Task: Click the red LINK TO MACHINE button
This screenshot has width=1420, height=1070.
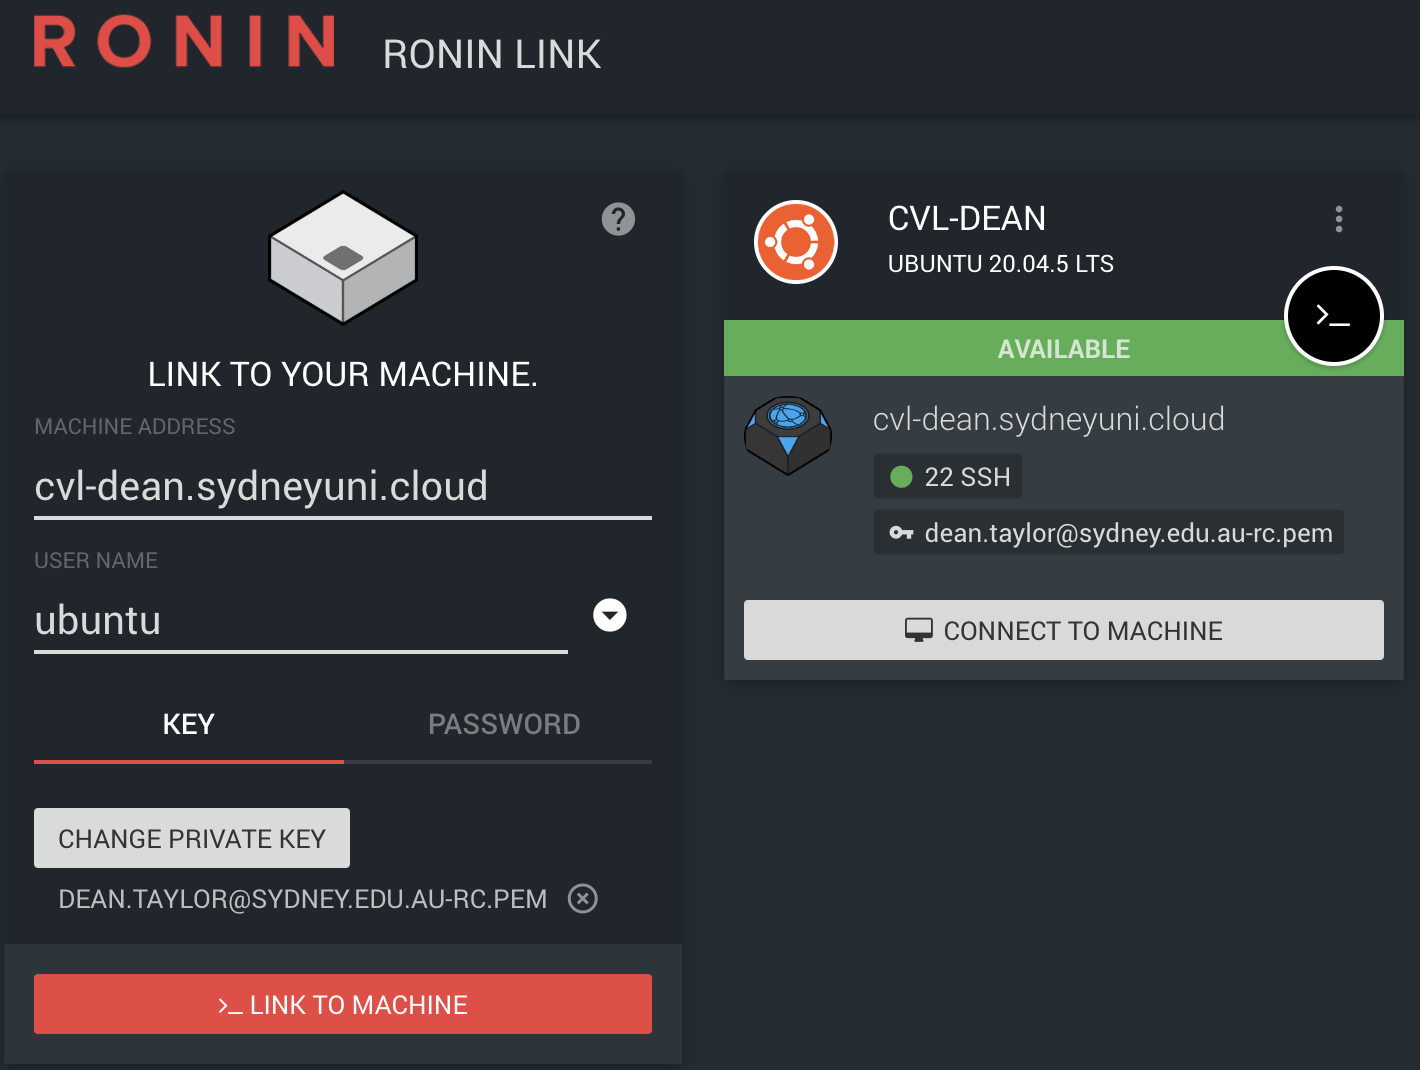Action: click(x=343, y=1004)
